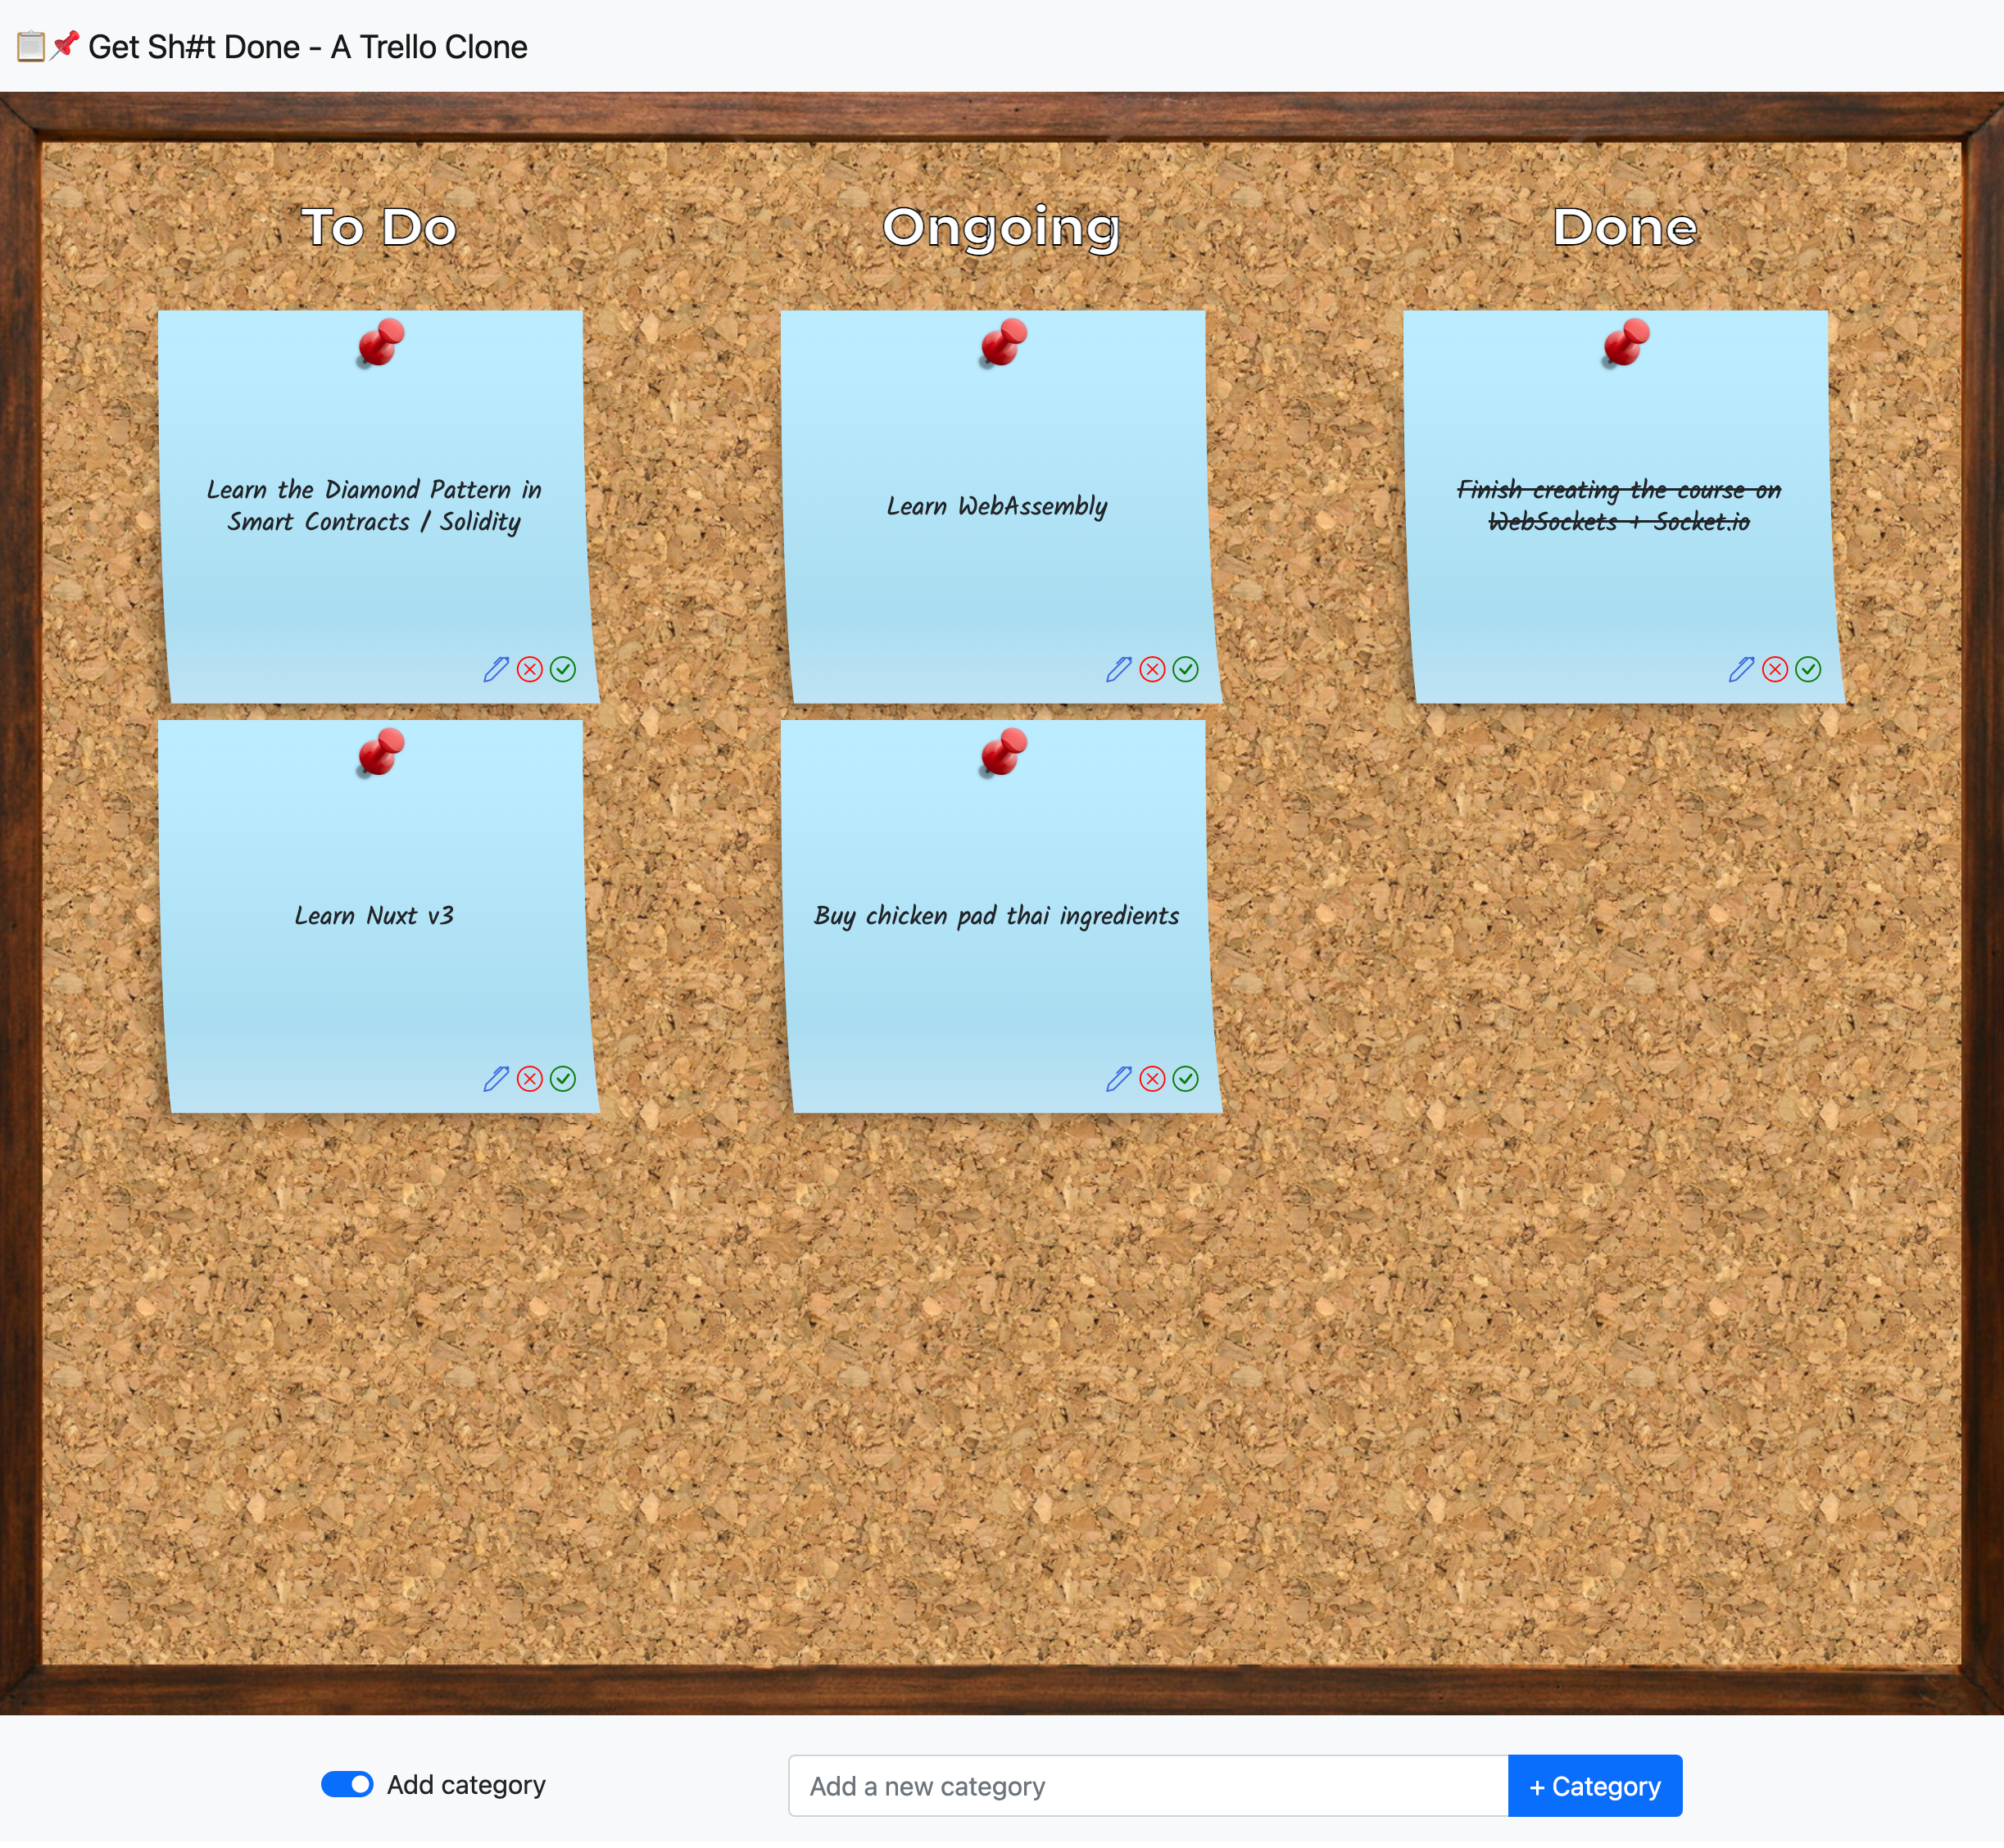
Task: Check off the Learn Nuxt v3 note
Action: [563, 1078]
